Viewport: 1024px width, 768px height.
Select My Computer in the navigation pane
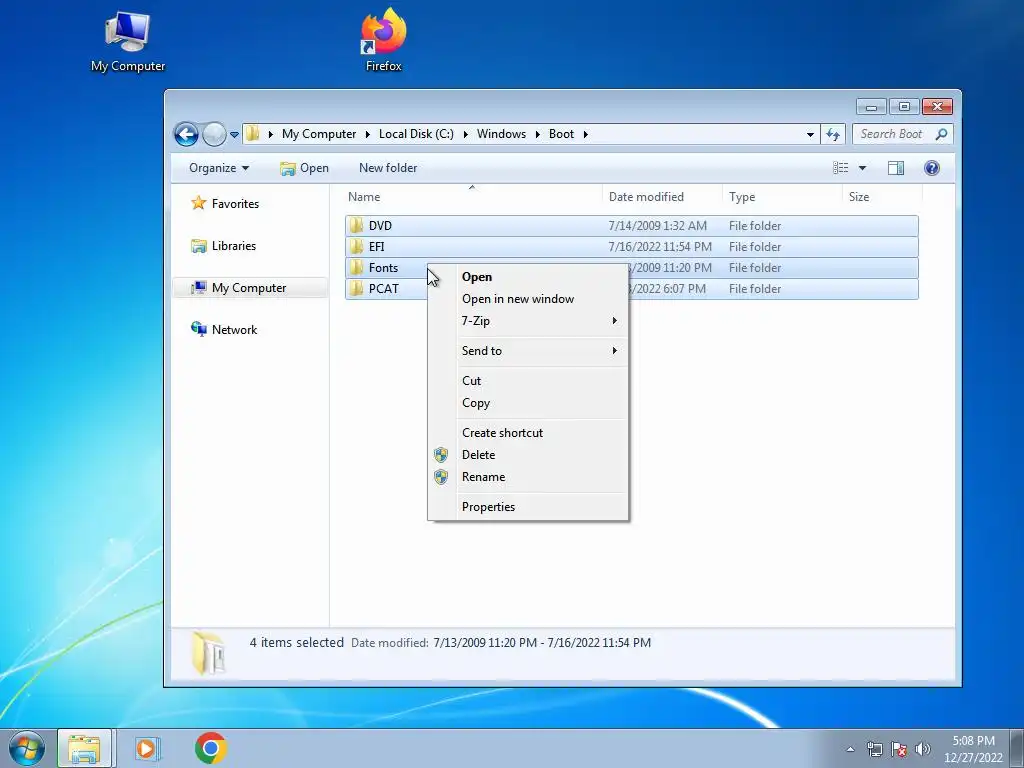pos(249,288)
